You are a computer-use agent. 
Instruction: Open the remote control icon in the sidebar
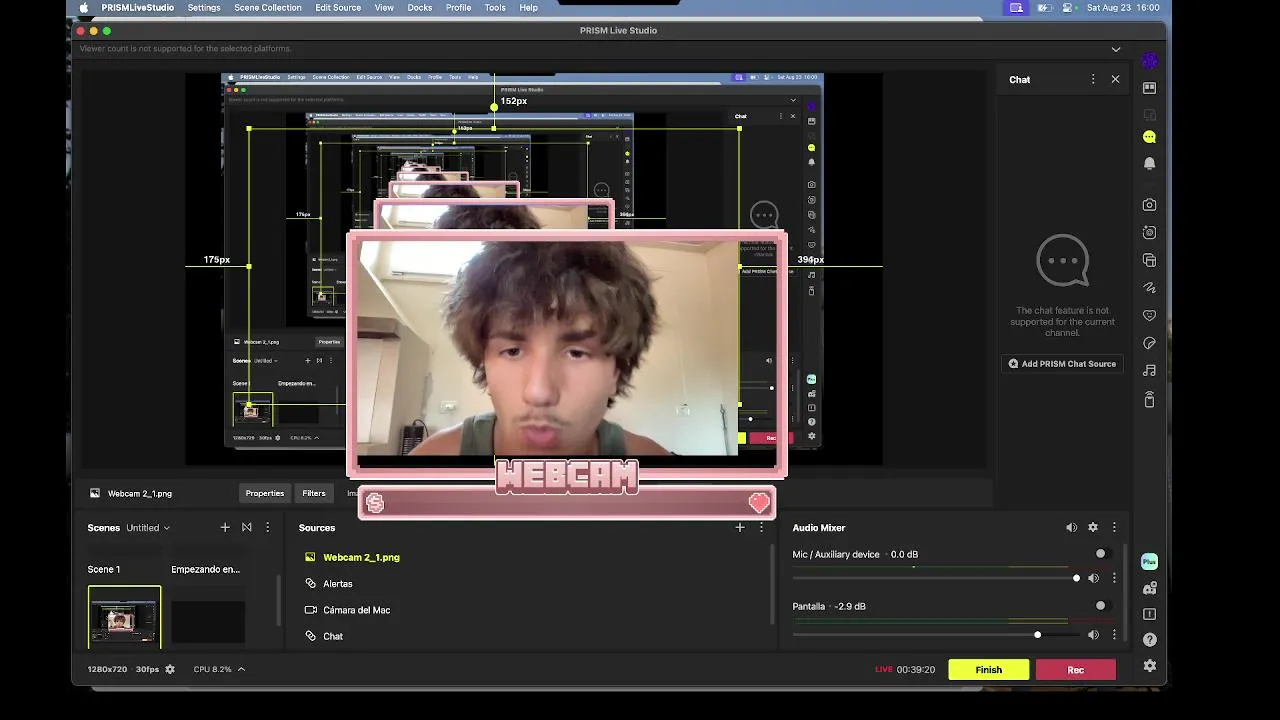pos(1149,399)
